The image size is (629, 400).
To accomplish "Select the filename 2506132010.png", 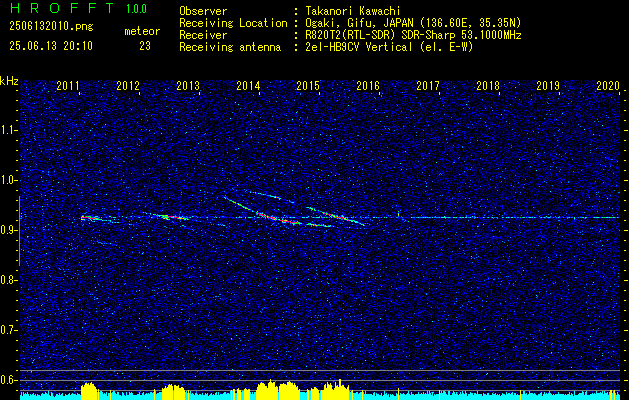I will pyautogui.click(x=51, y=27).
